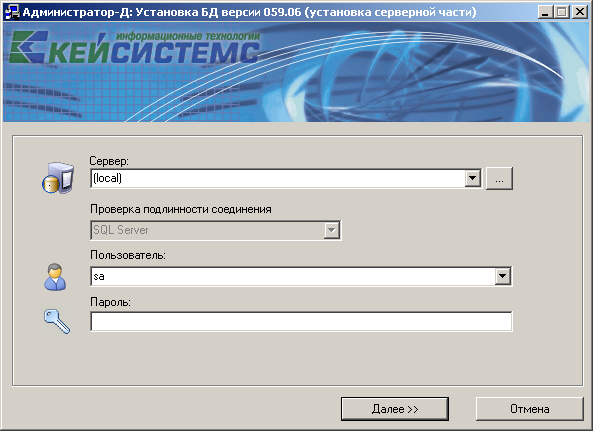Close the installer window
The height and width of the screenshot is (431, 593).
[579, 12]
